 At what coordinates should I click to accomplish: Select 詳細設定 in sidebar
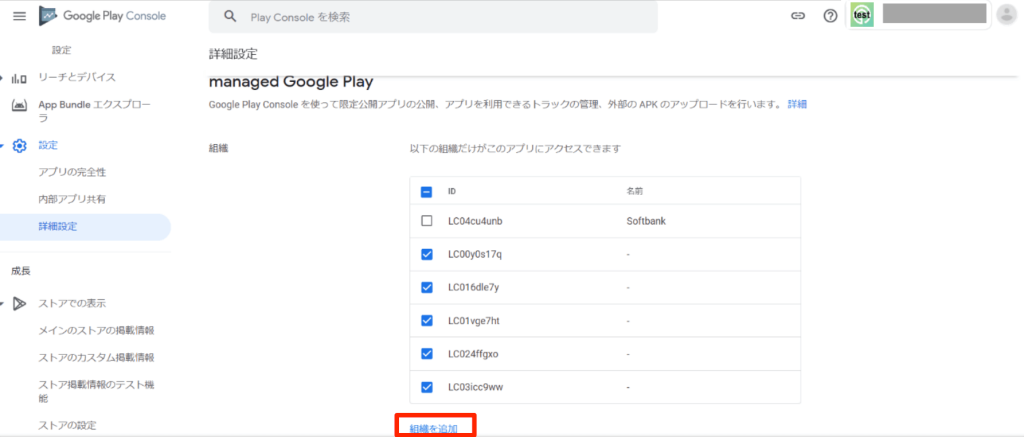[x=85, y=227]
